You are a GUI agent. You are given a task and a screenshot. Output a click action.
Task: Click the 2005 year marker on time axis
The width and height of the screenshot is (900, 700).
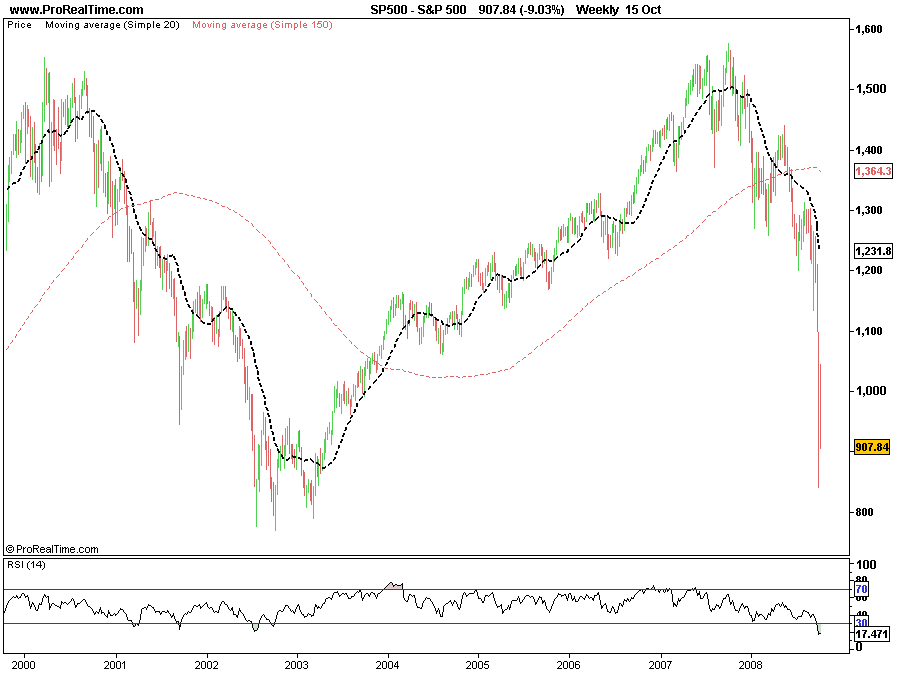[x=477, y=665]
